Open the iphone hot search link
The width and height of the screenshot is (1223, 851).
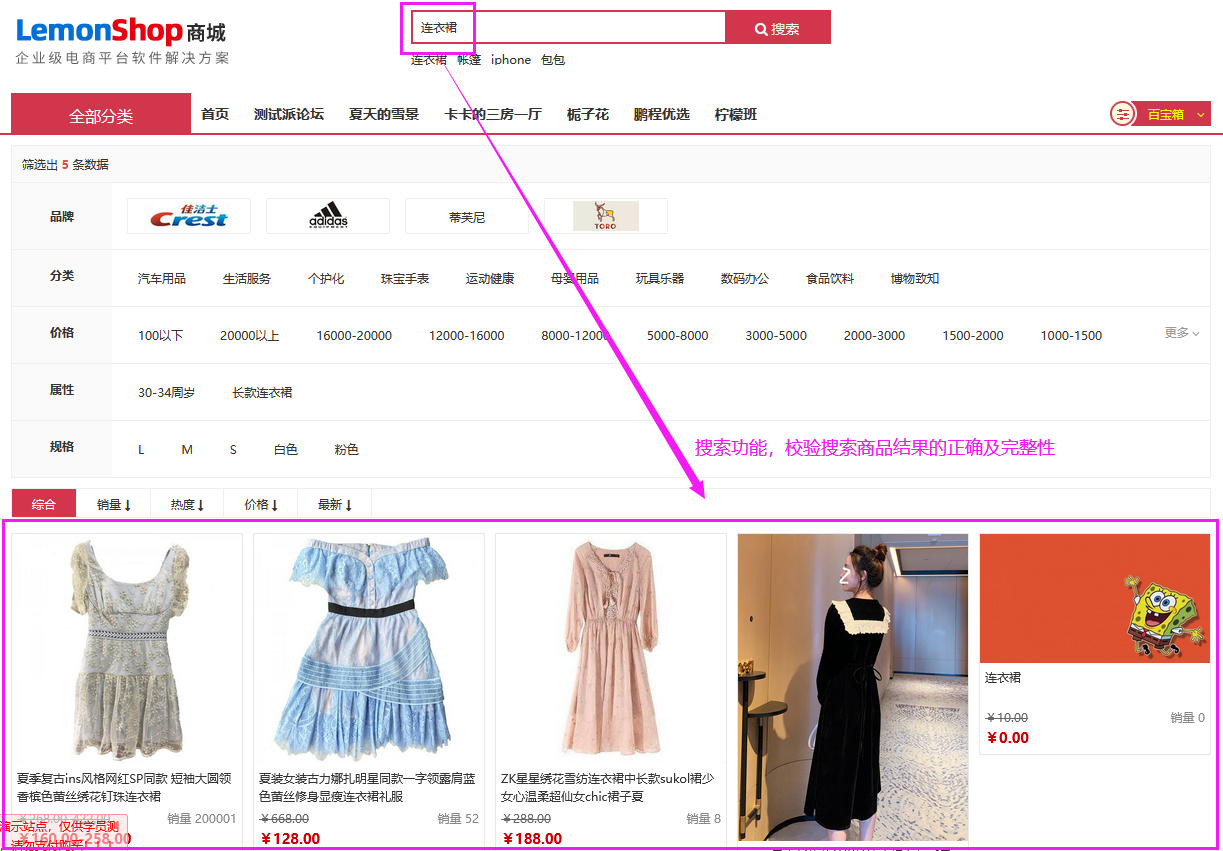pyautogui.click(x=510, y=59)
